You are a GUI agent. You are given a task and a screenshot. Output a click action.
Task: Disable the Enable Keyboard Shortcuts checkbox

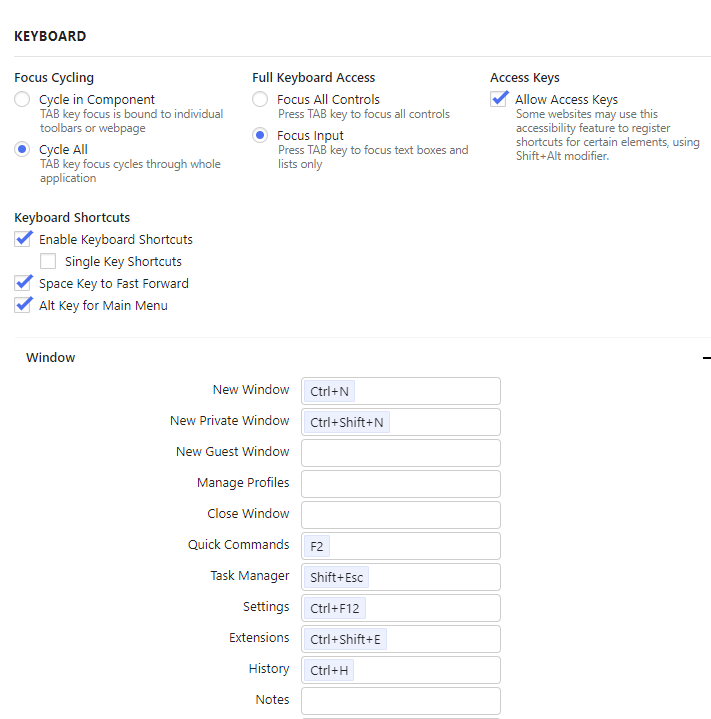click(23, 239)
